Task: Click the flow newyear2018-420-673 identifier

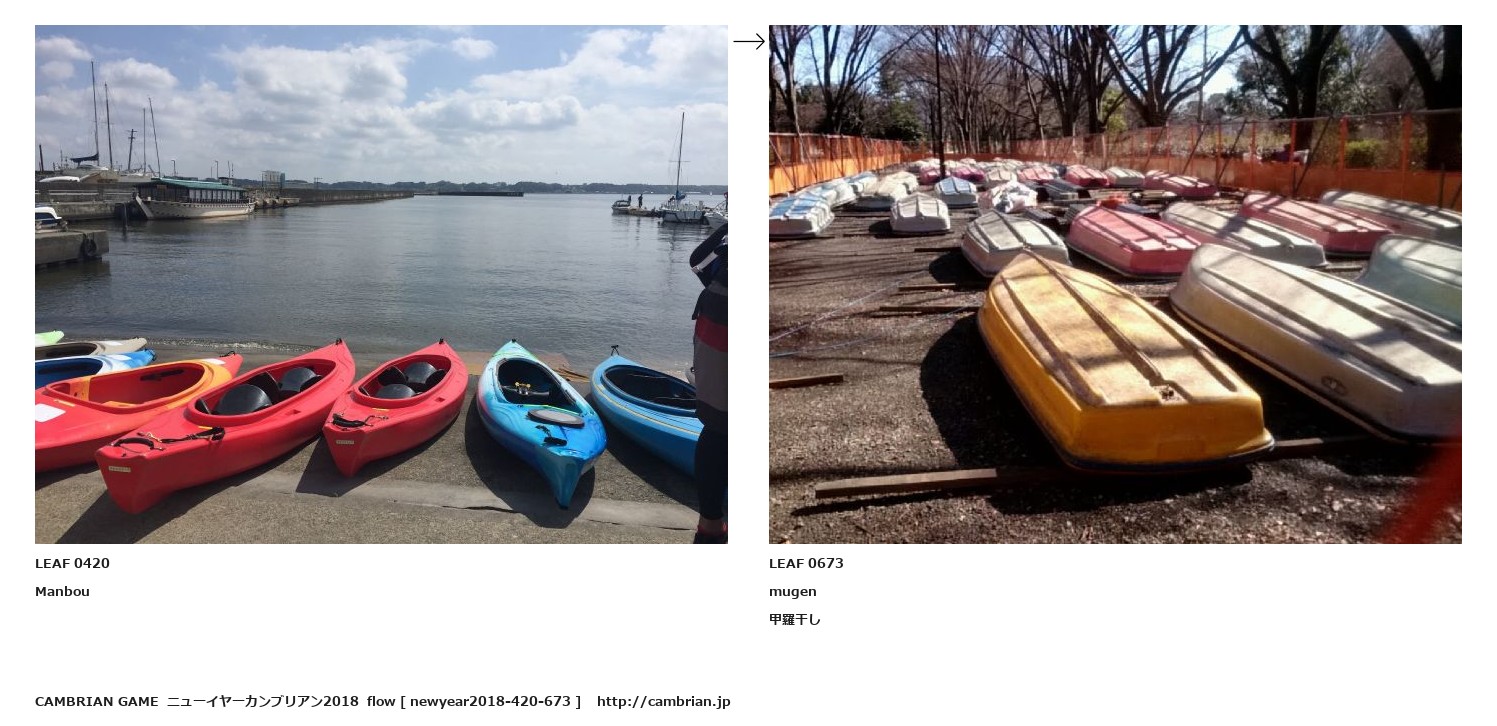Action: 474,701
